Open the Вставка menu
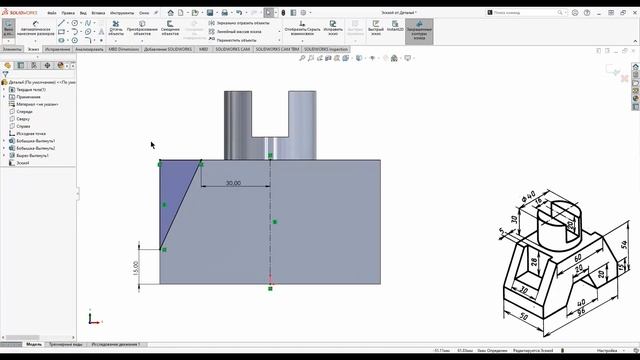This screenshot has width=640, height=360. coord(98,13)
